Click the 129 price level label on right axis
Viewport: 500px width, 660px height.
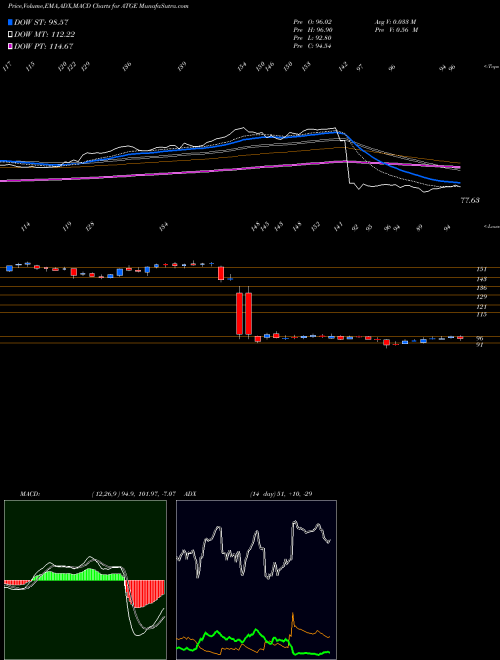[x=481, y=297]
